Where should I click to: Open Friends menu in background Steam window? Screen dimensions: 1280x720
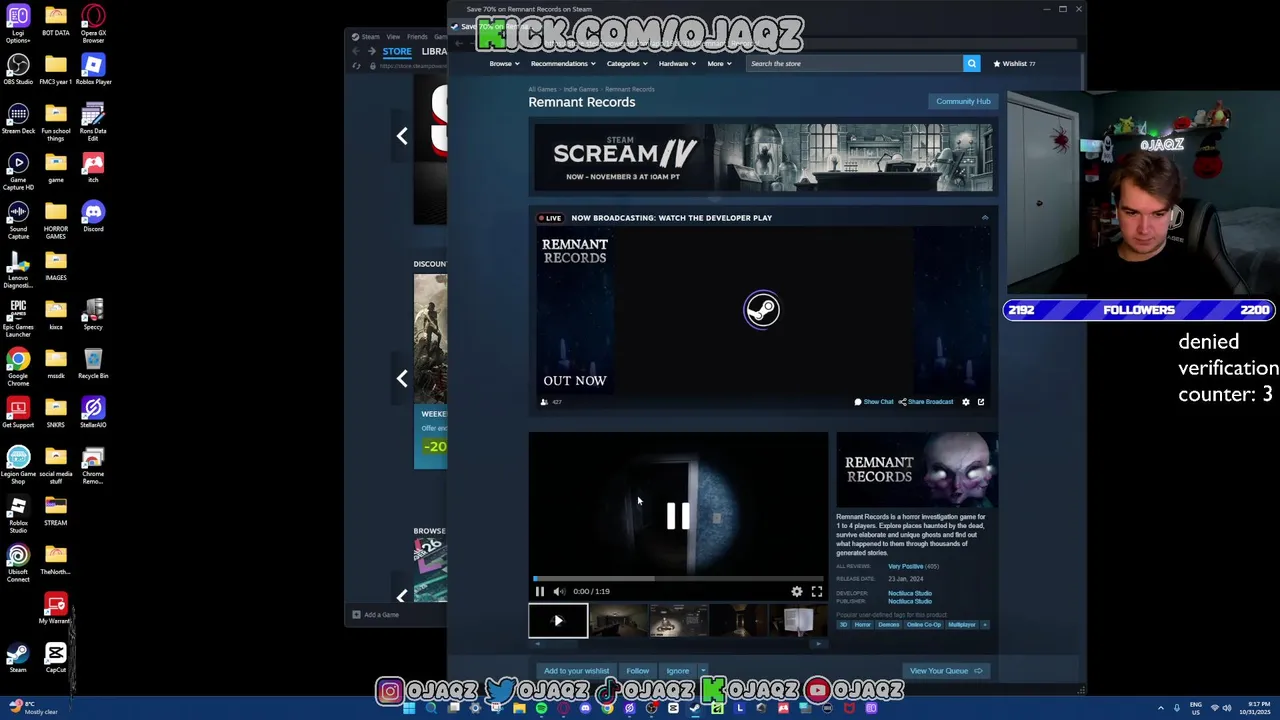(417, 37)
